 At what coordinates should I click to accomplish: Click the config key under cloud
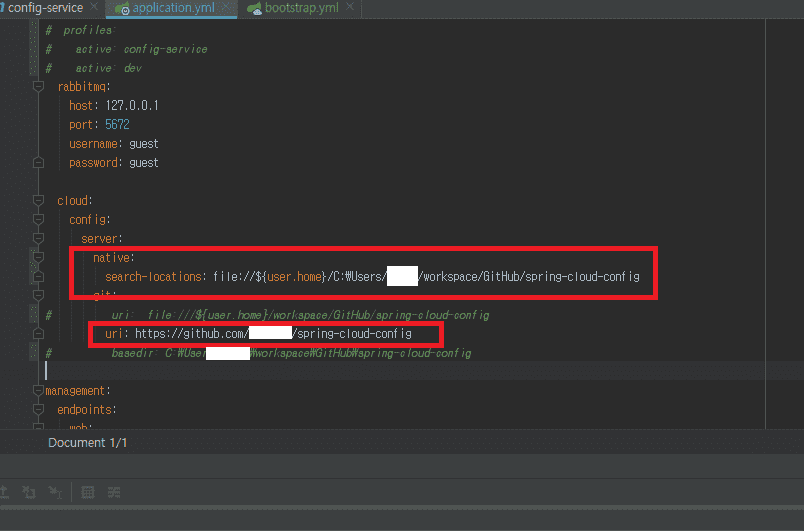[x=87, y=220]
